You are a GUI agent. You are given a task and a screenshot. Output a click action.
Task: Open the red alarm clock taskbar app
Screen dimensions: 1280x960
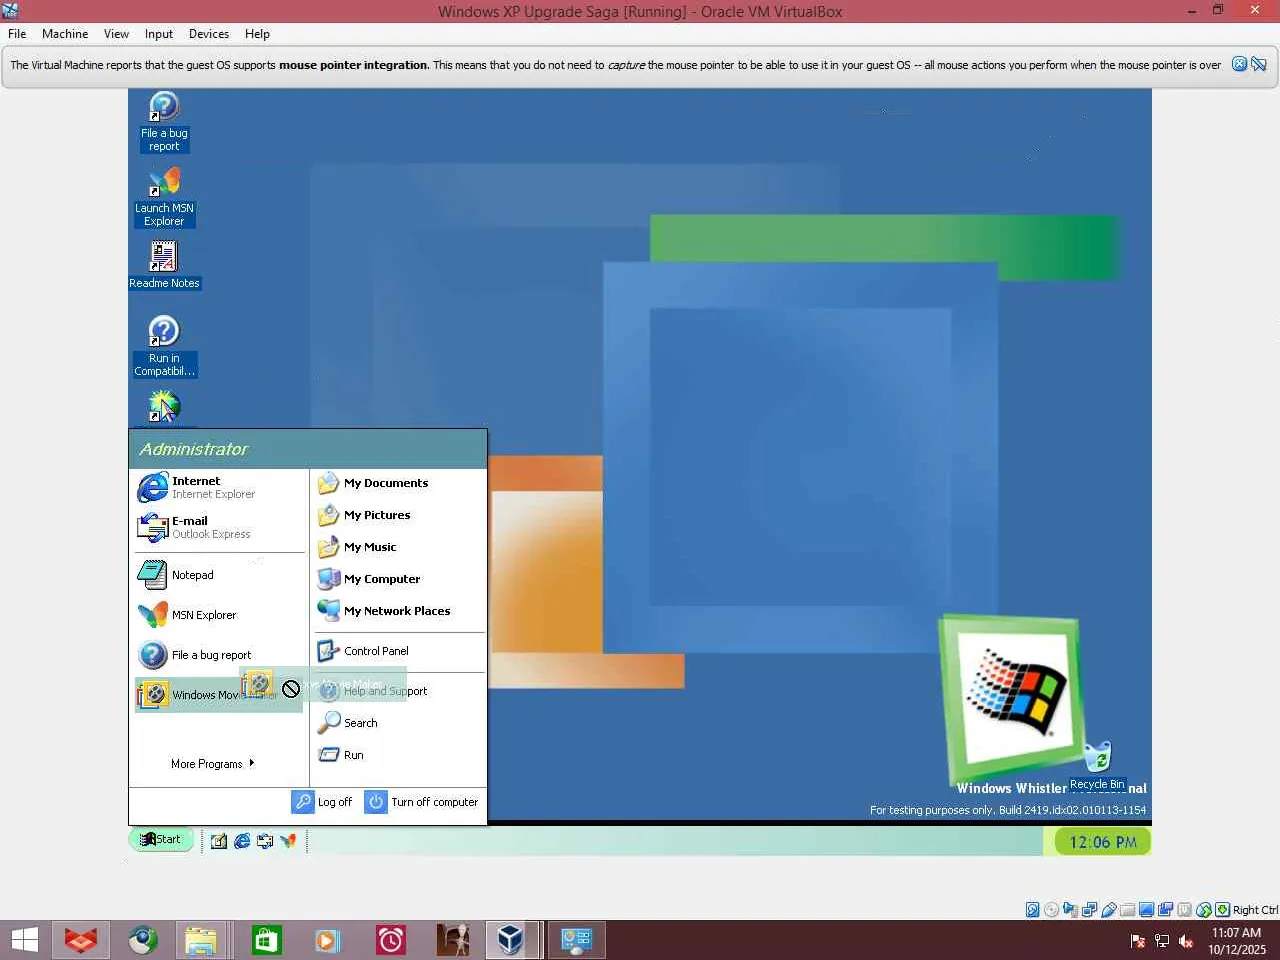click(x=390, y=940)
